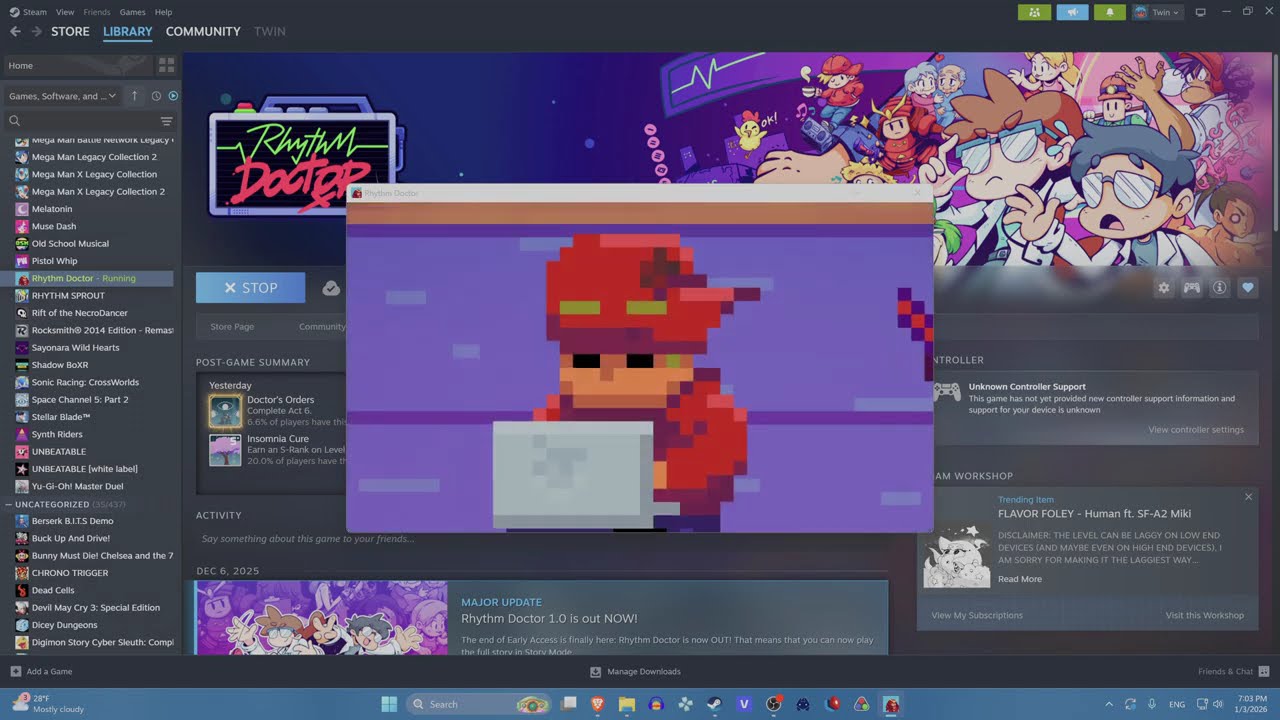Click Add a Game
Viewport: 1280px width, 720px height.
click(41, 671)
